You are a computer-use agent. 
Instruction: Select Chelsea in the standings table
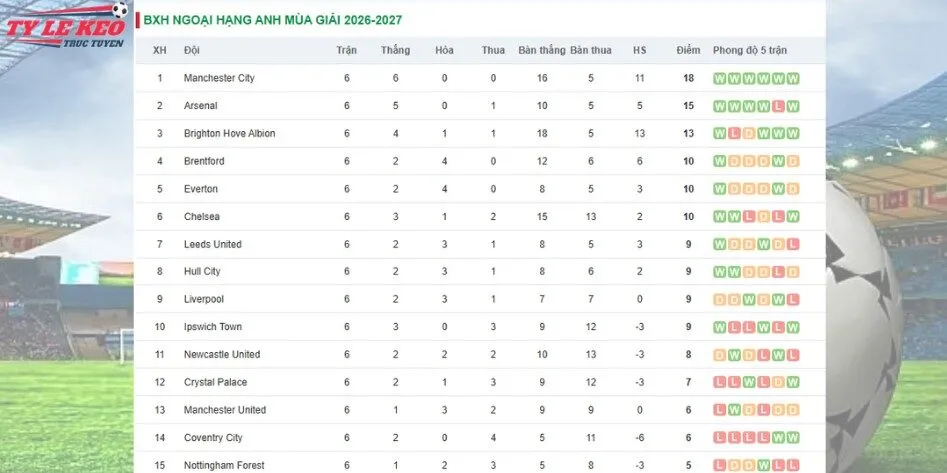click(x=202, y=216)
